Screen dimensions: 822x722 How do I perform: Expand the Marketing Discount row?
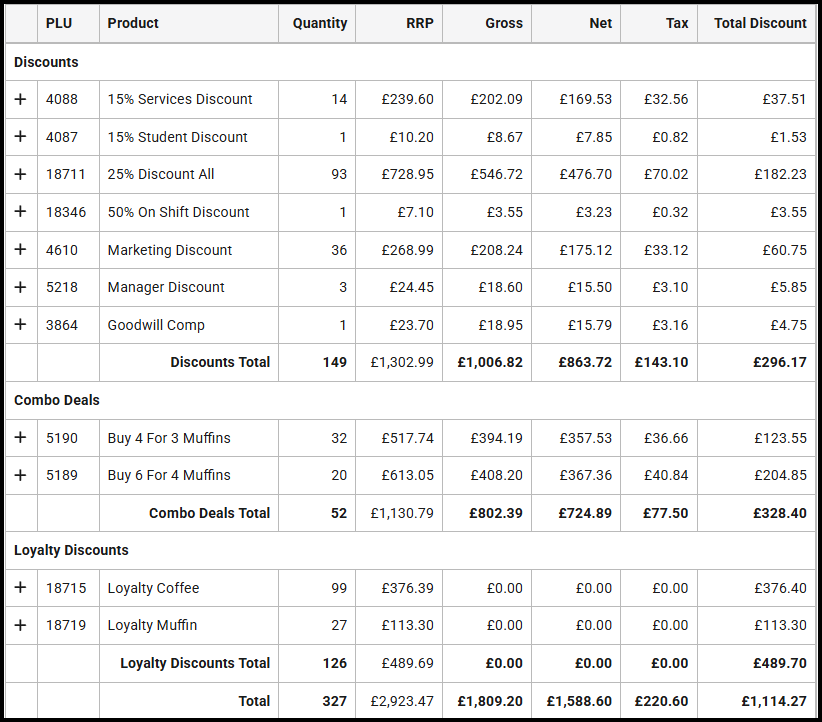20,250
